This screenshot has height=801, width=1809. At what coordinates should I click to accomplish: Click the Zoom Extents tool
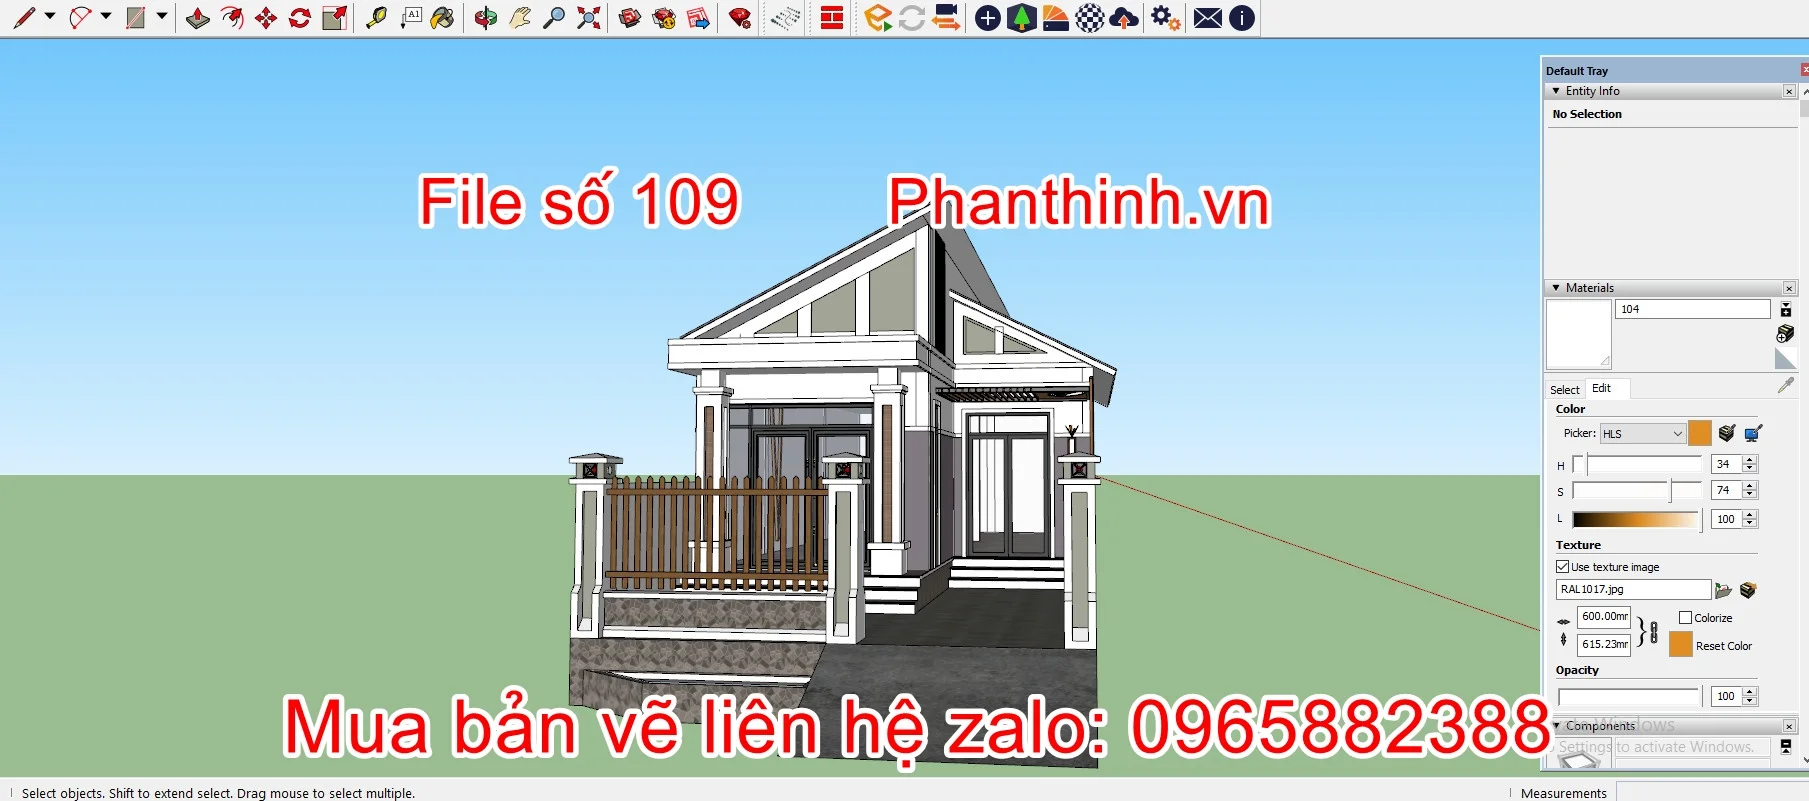[x=589, y=17]
